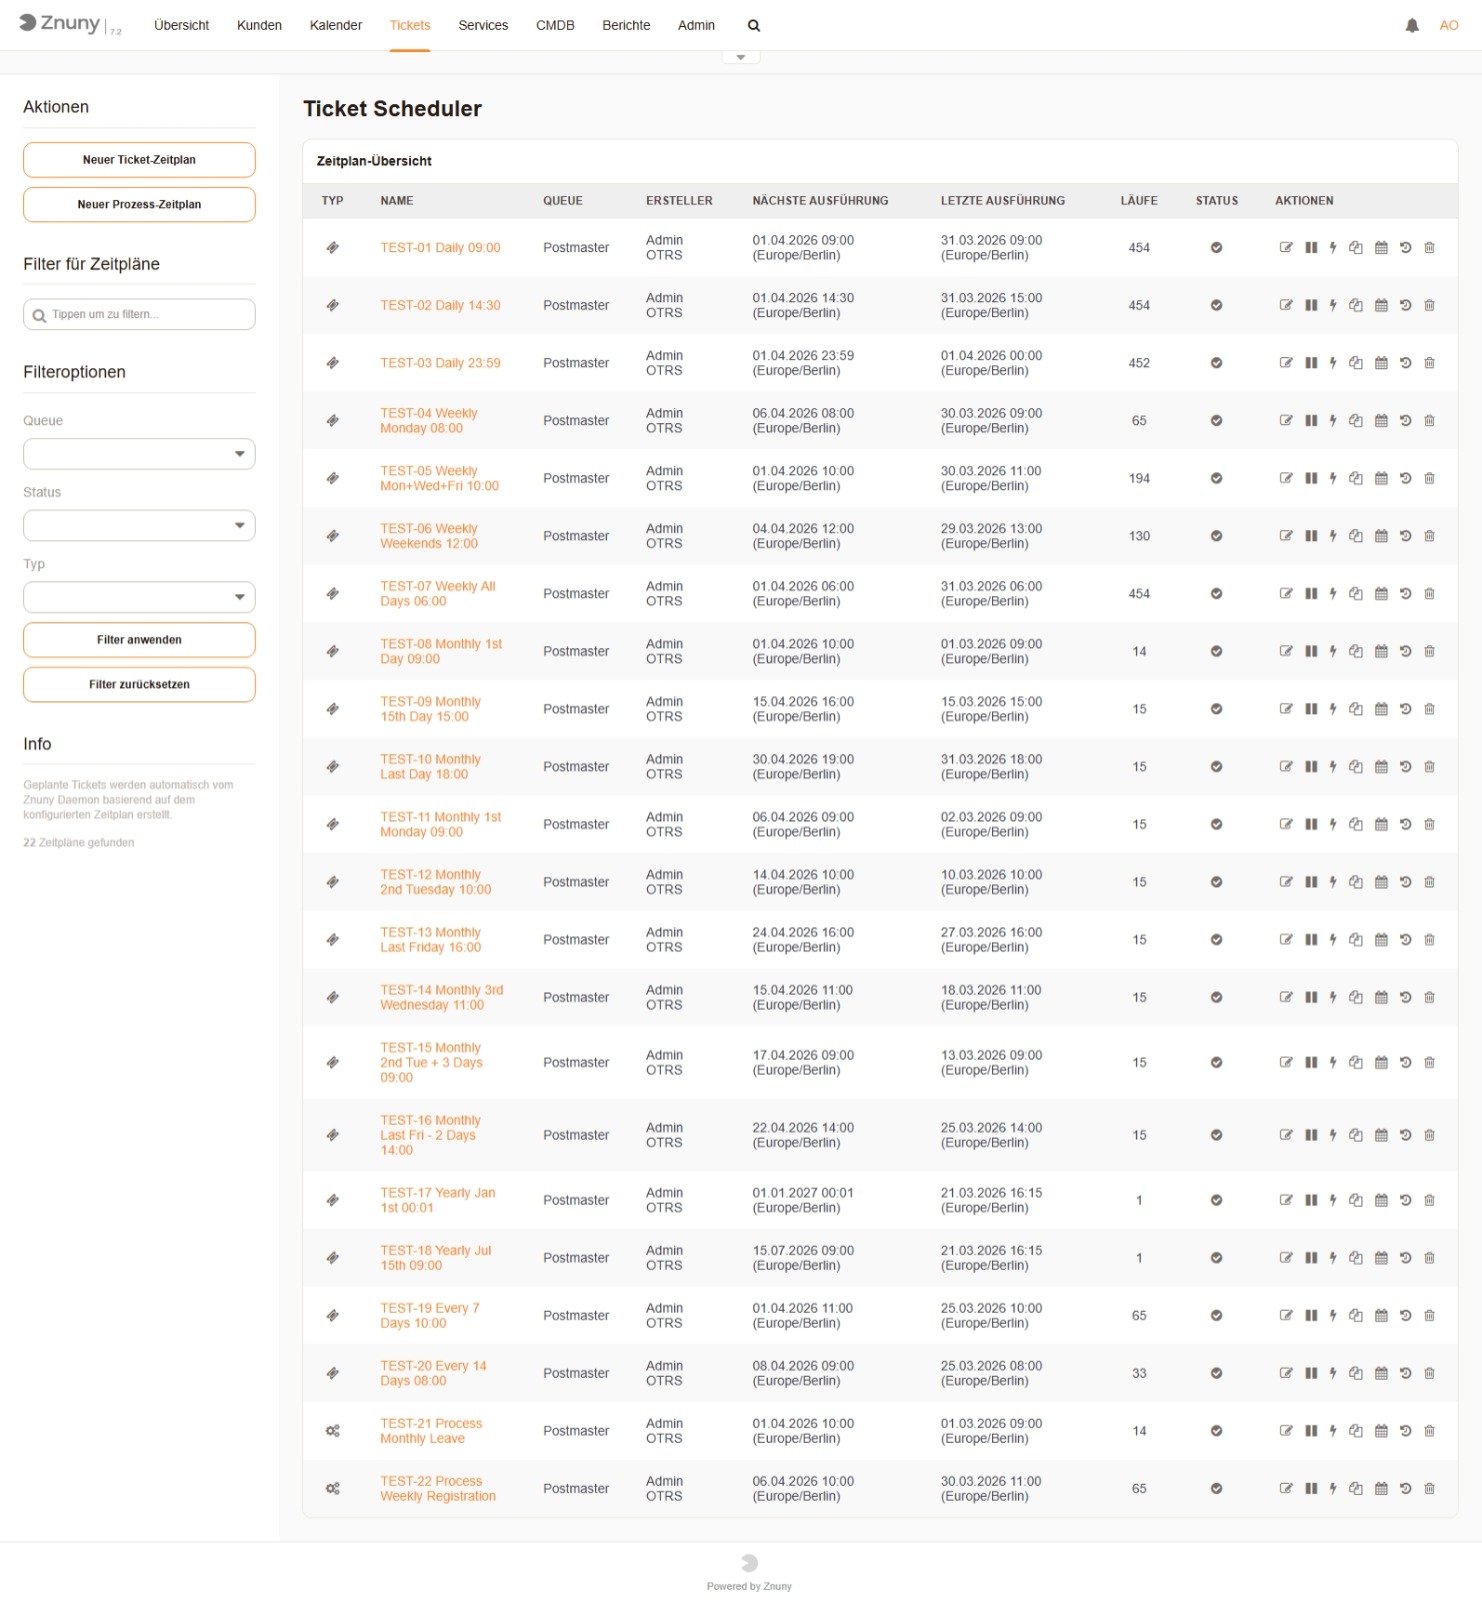The image size is (1482, 1602).
Task: Open history icon for TEST-13 Monthly Last Friday
Action: click(1405, 940)
